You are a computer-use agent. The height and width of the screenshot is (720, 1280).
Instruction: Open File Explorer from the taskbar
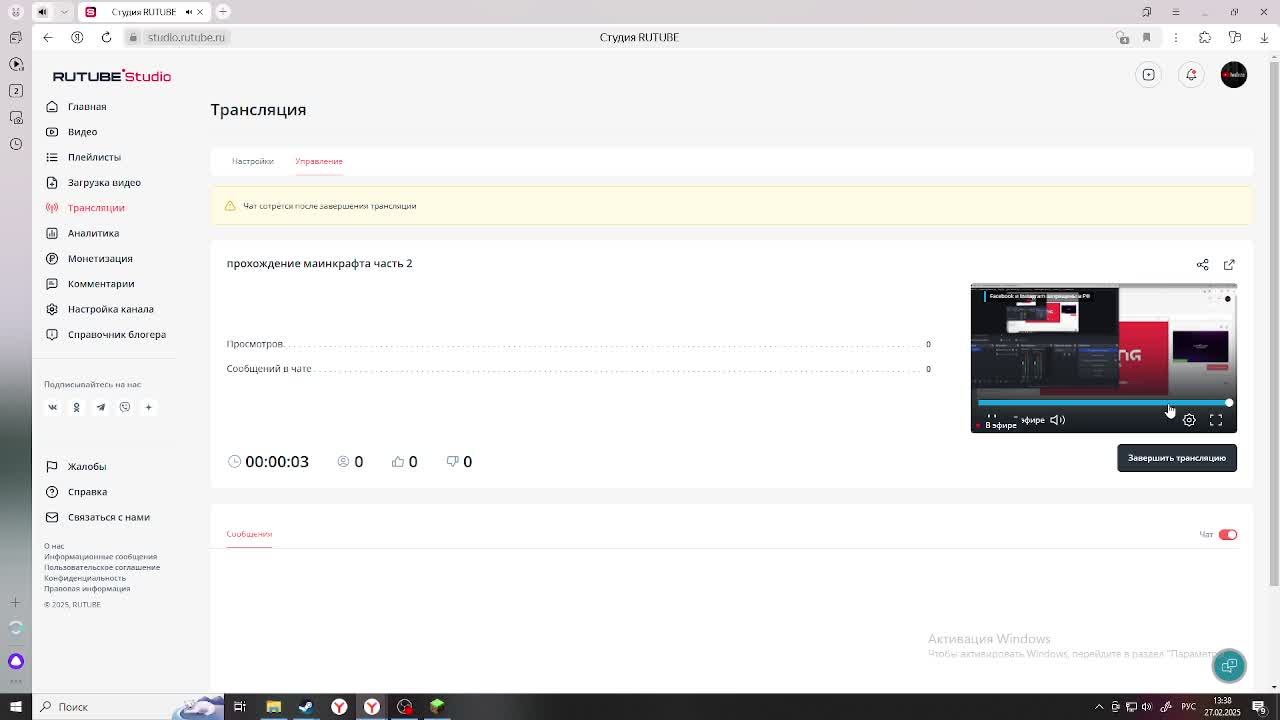273,707
